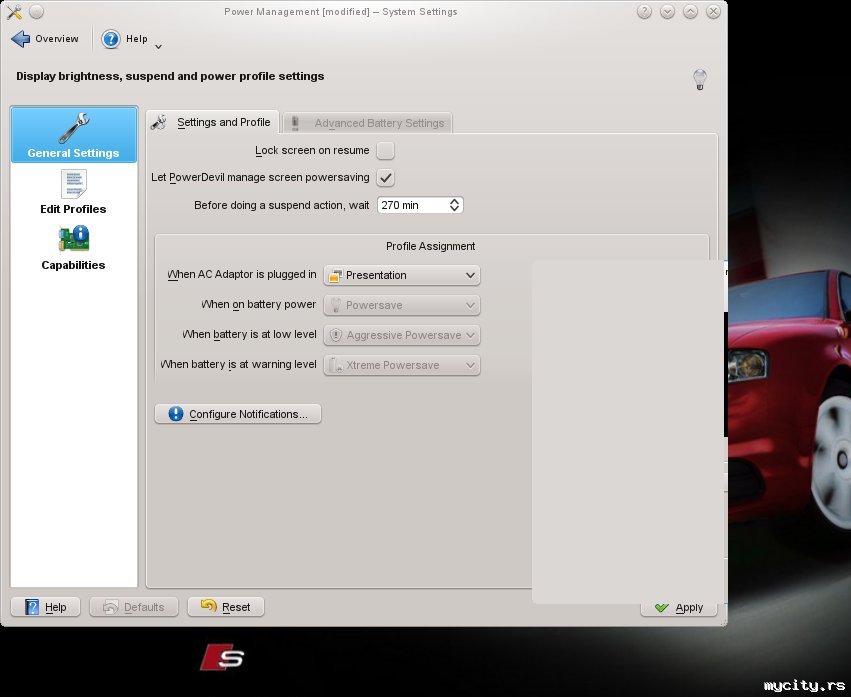851x697 pixels.
Task: Click the Overview back arrow icon
Action: pyautogui.click(x=21, y=39)
